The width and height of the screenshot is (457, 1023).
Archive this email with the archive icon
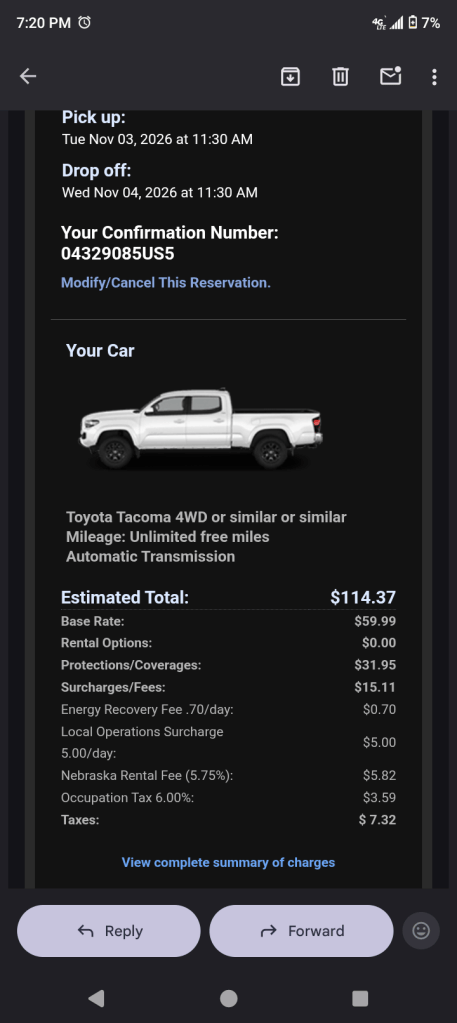pyautogui.click(x=290, y=76)
